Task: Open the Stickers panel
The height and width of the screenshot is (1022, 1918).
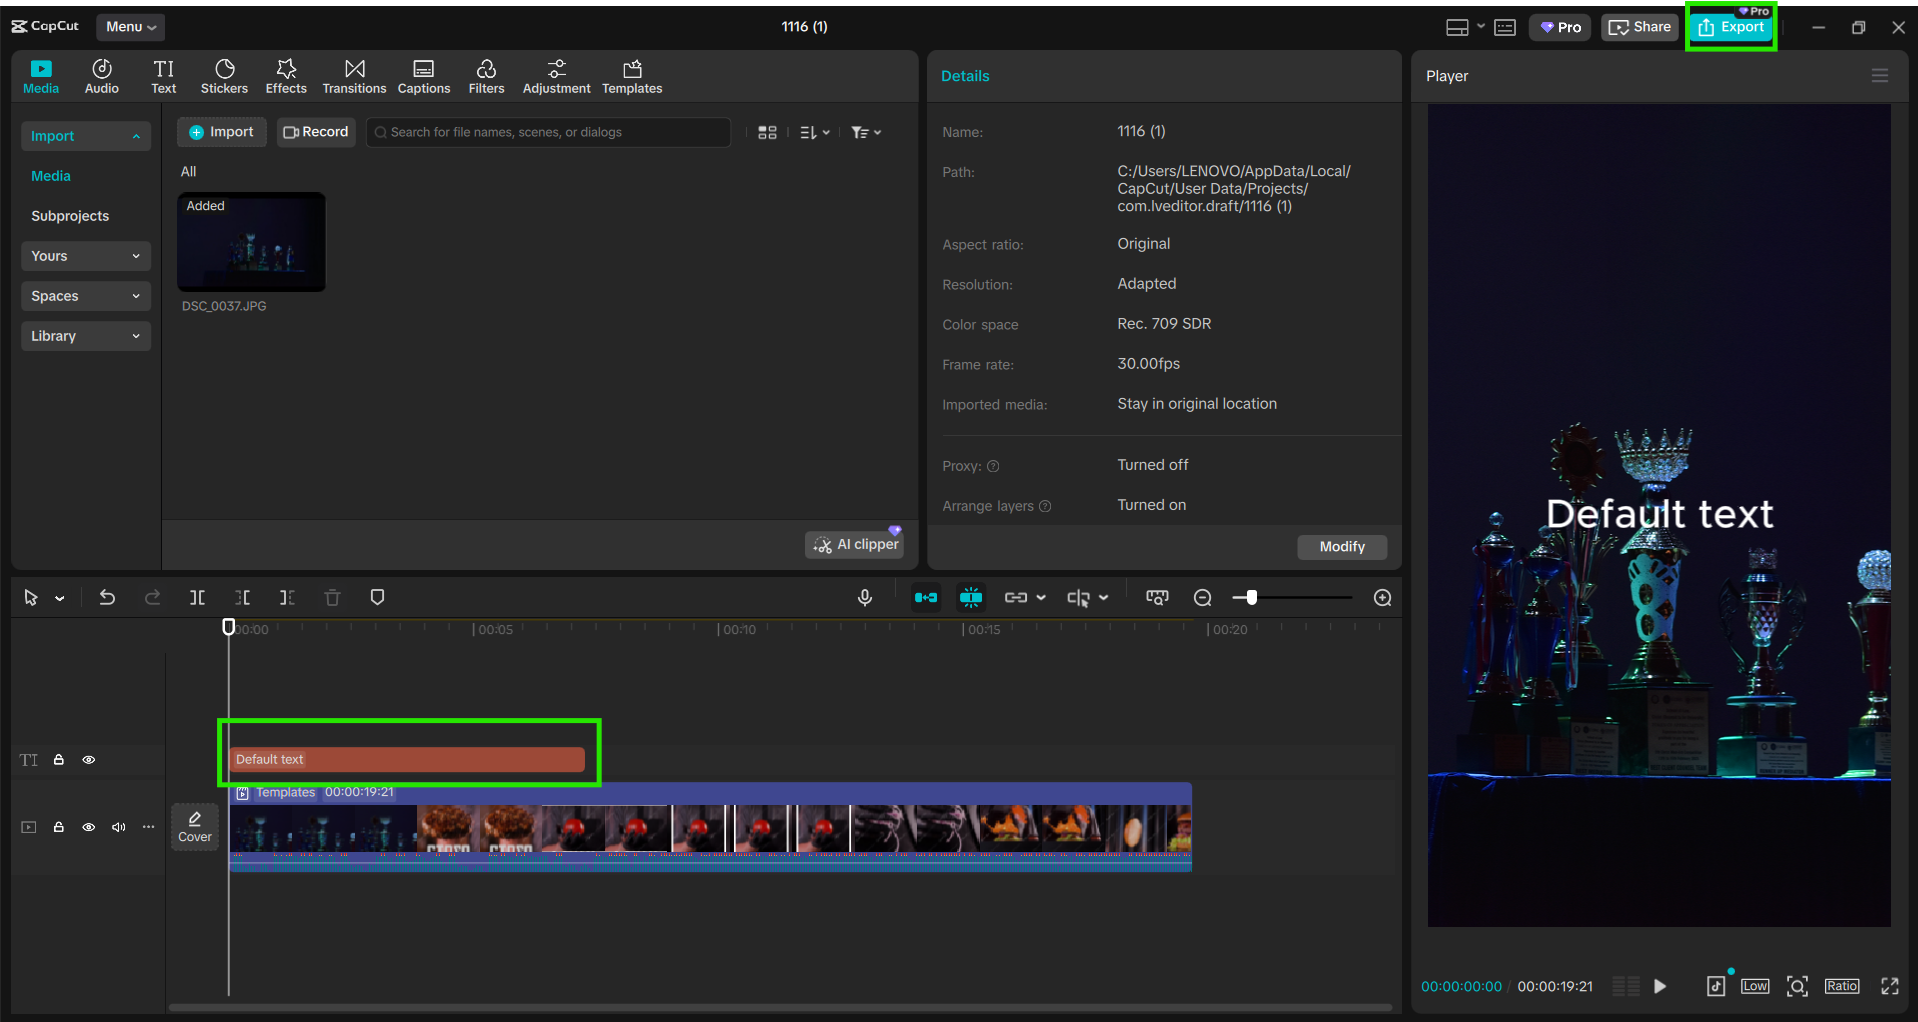Action: [224, 77]
